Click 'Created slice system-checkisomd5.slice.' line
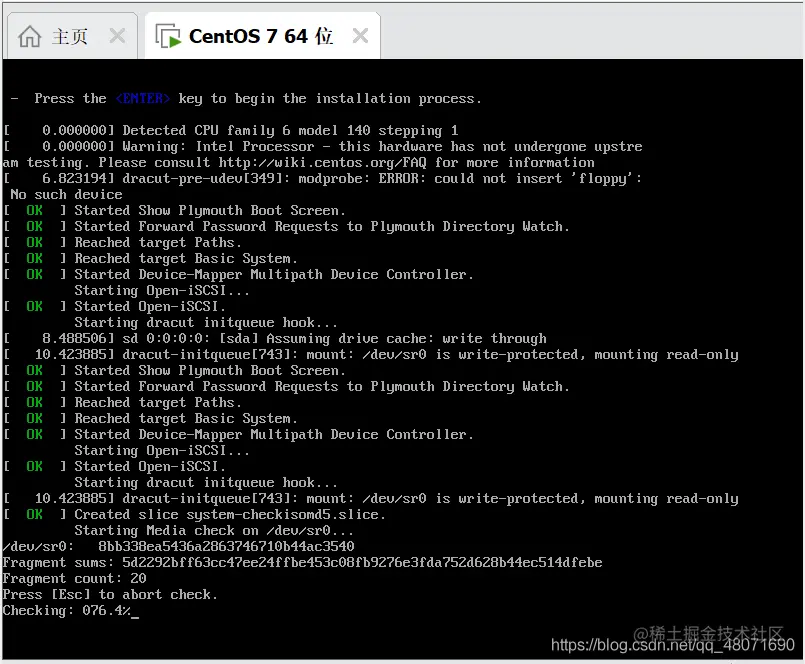This screenshot has width=805, height=664. coord(194,515)
